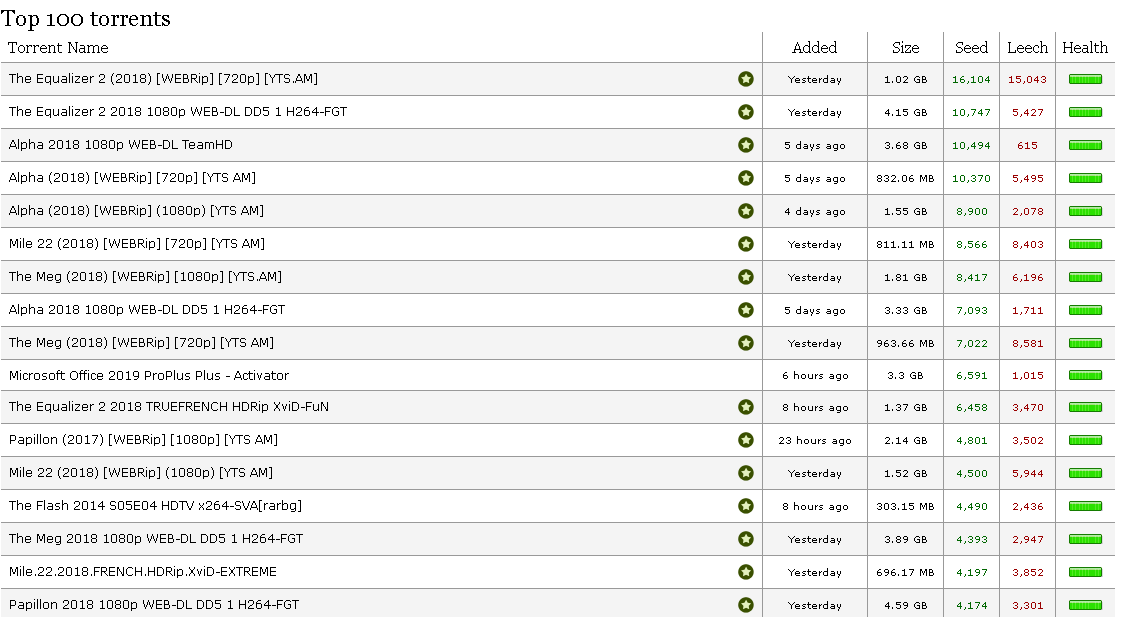Open The Flash 2014 S05E04 HDTV torrent
The image size is (1125, 617).
[x=155, y=506]
